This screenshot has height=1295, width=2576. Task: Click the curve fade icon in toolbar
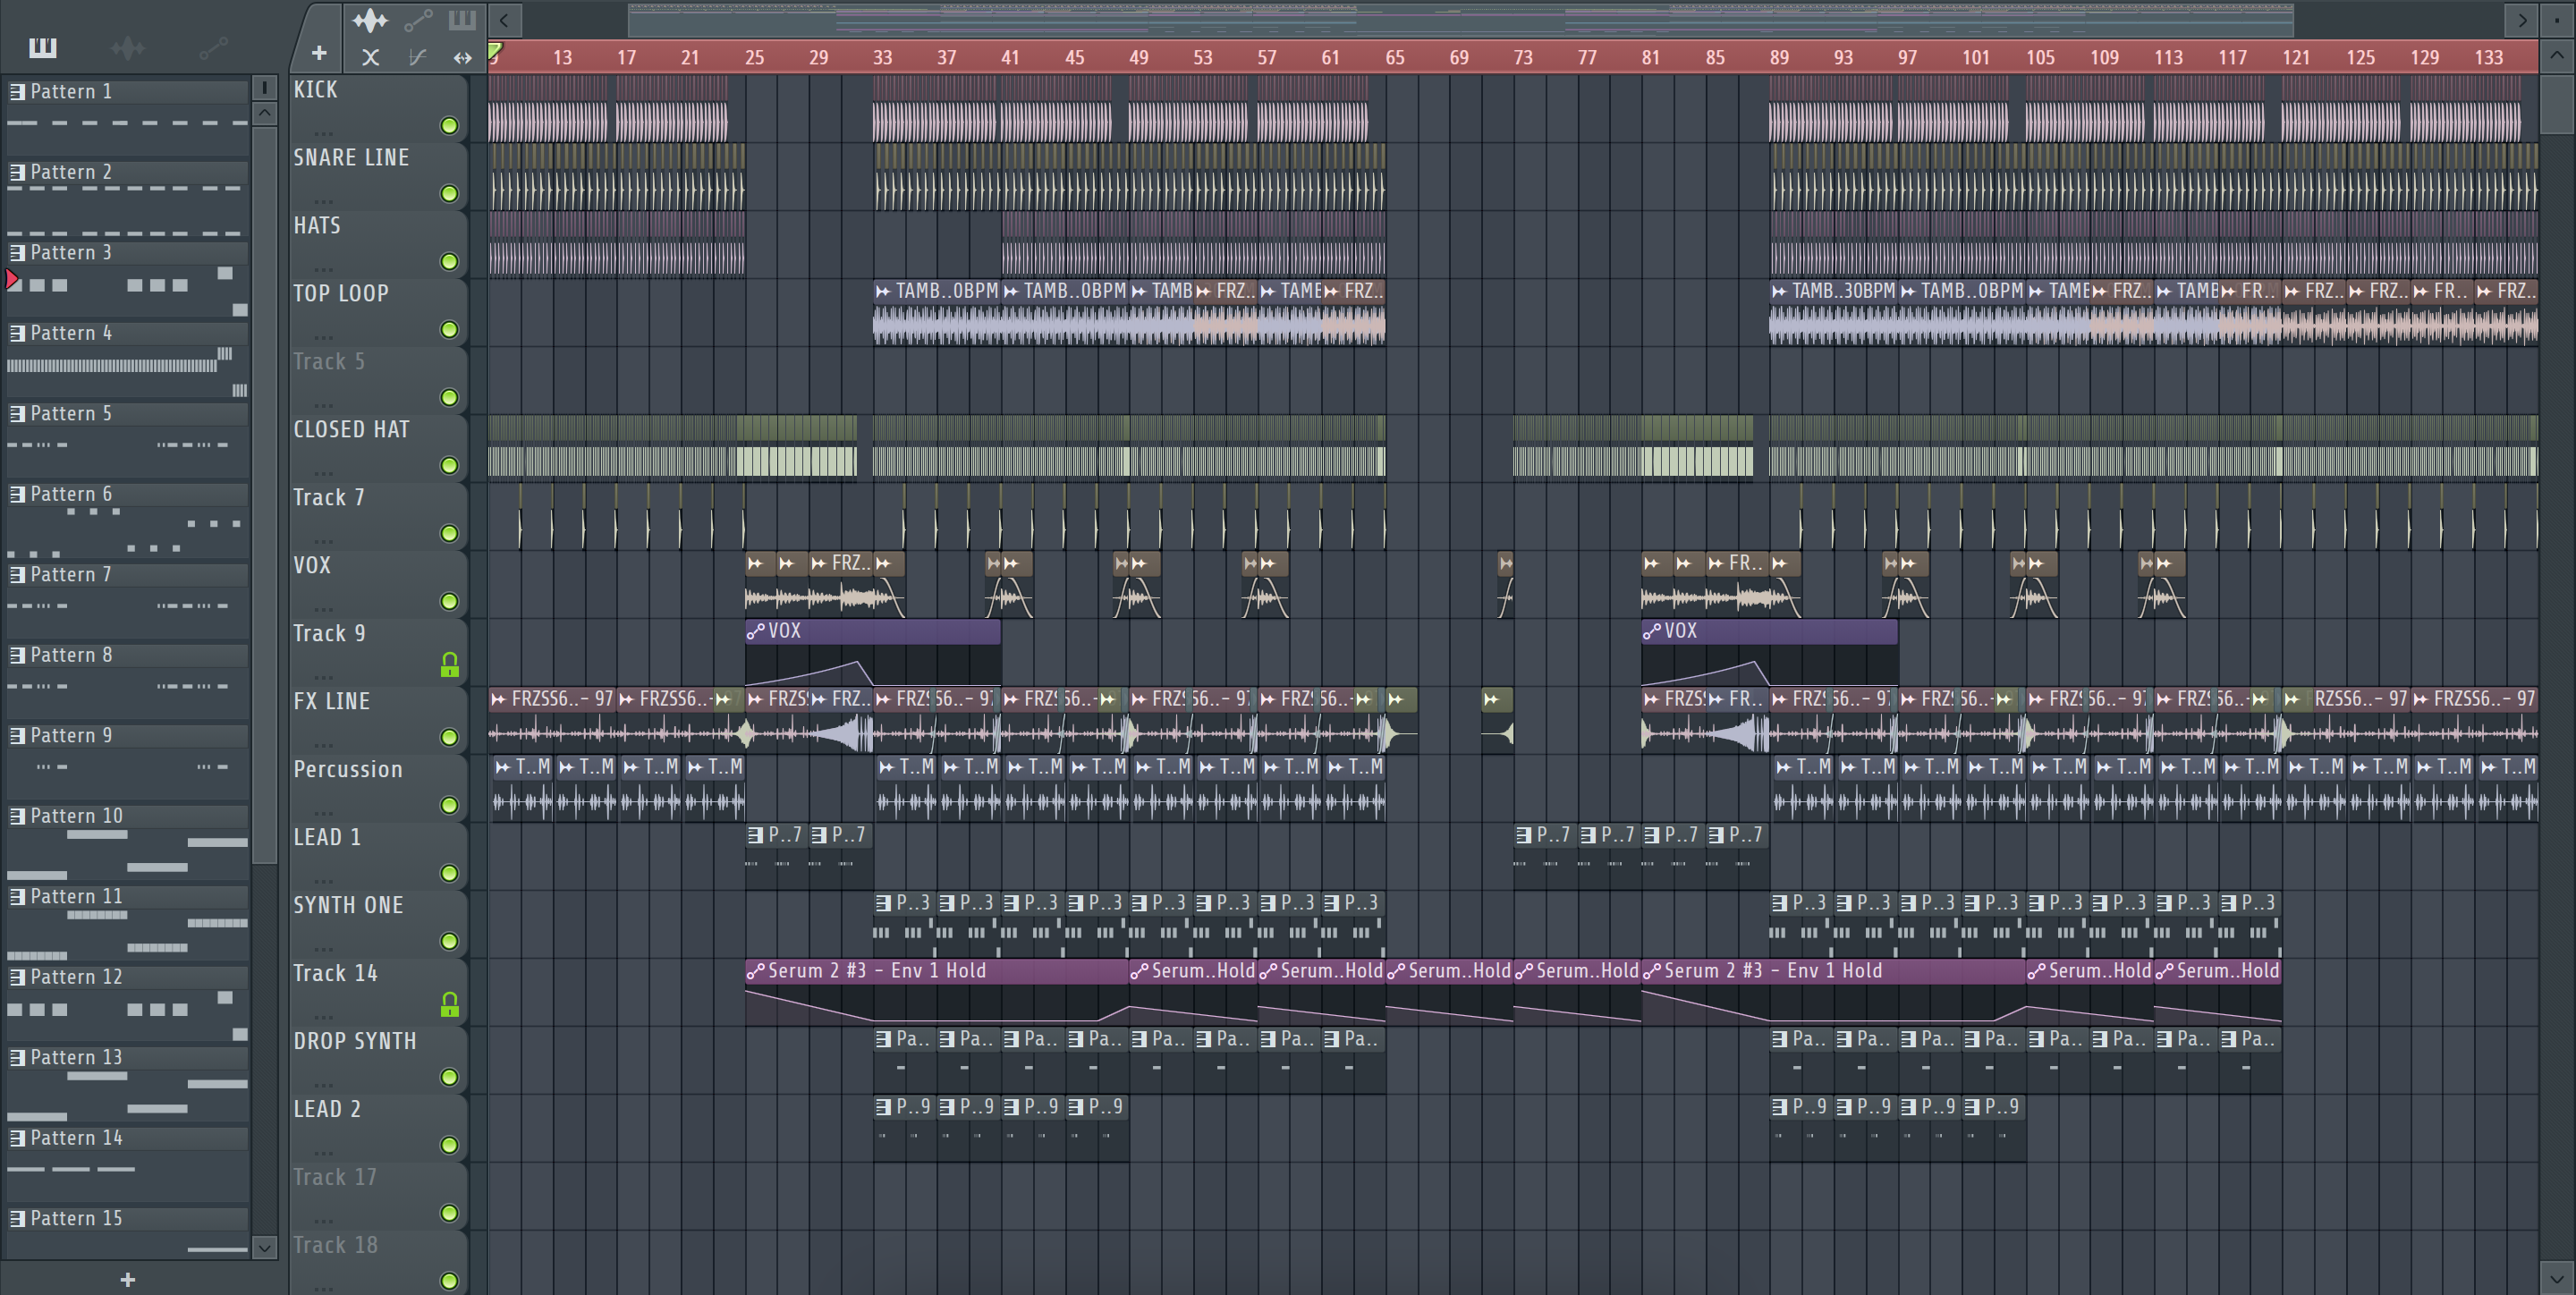417,57
